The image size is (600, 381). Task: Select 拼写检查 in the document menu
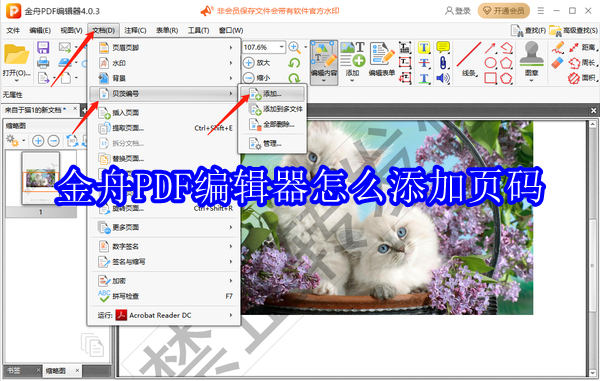click(x=164, y=296)
